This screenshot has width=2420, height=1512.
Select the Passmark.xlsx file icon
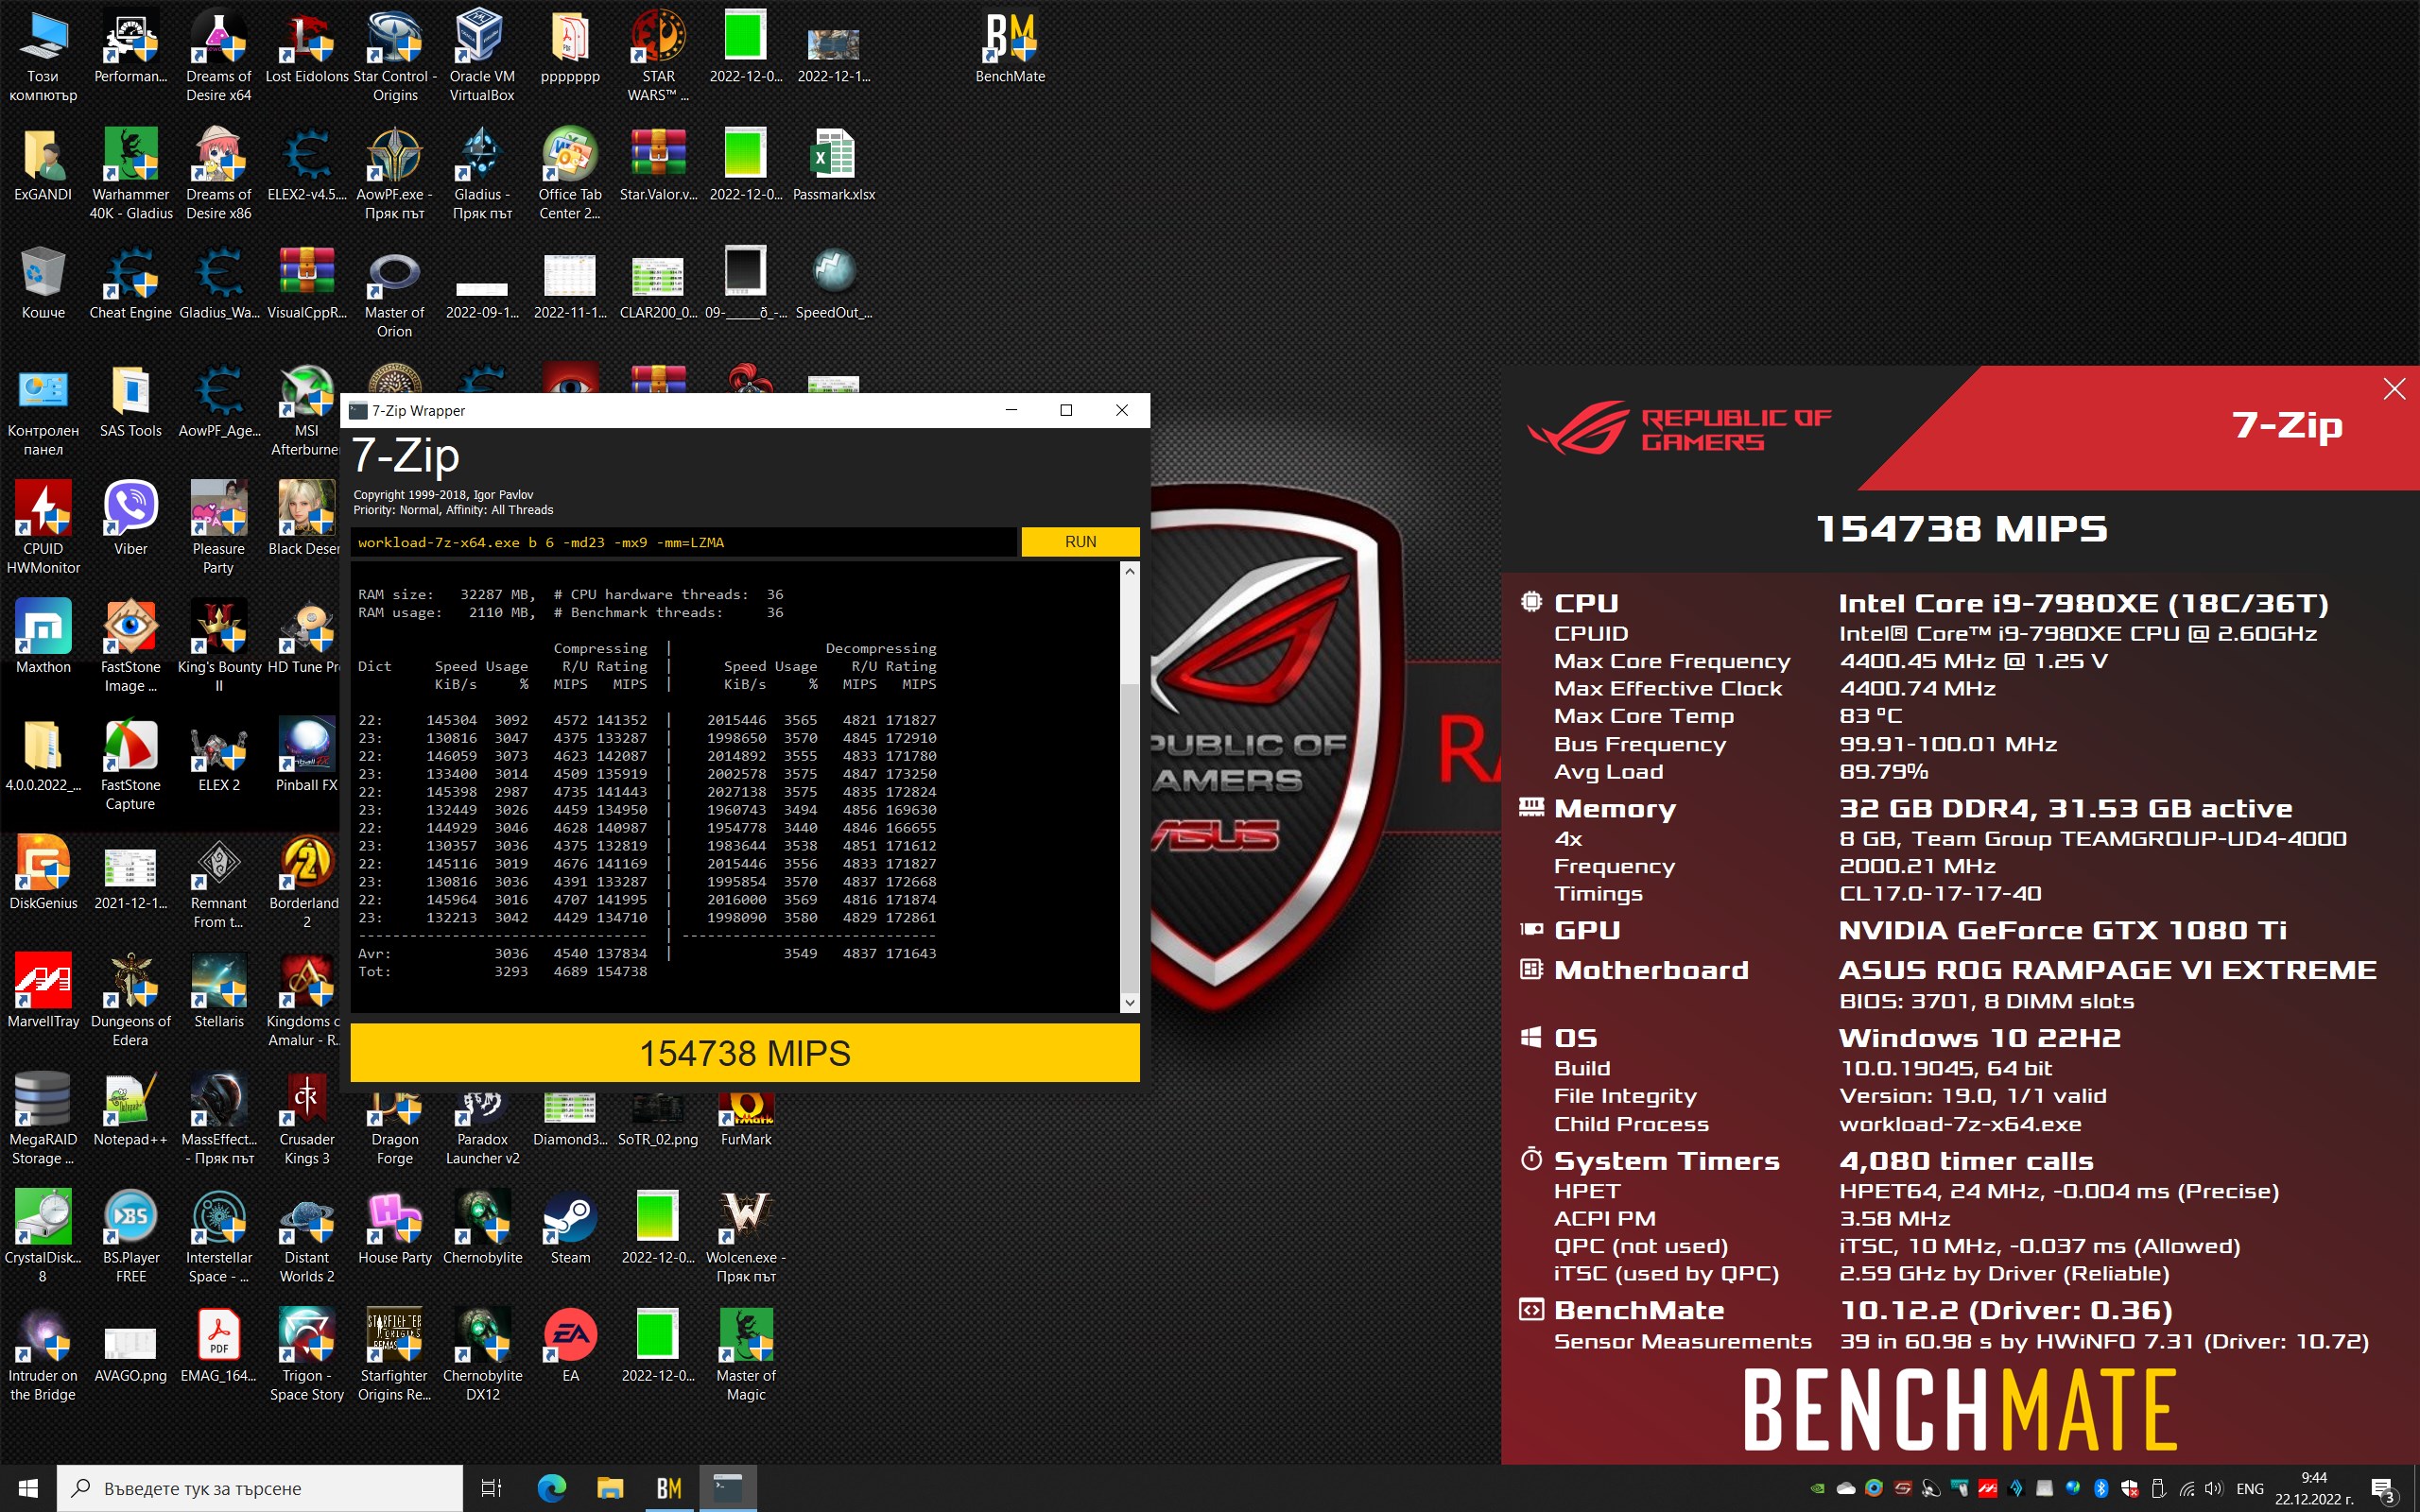(833, 165)
